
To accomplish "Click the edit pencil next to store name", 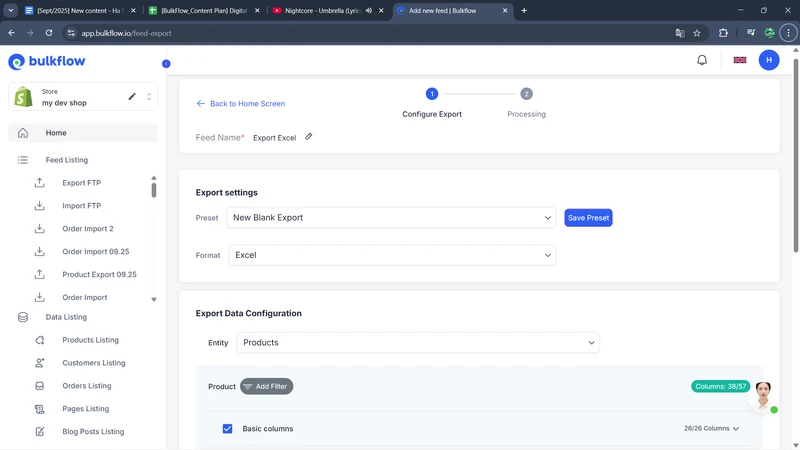I will coord(132,97).
